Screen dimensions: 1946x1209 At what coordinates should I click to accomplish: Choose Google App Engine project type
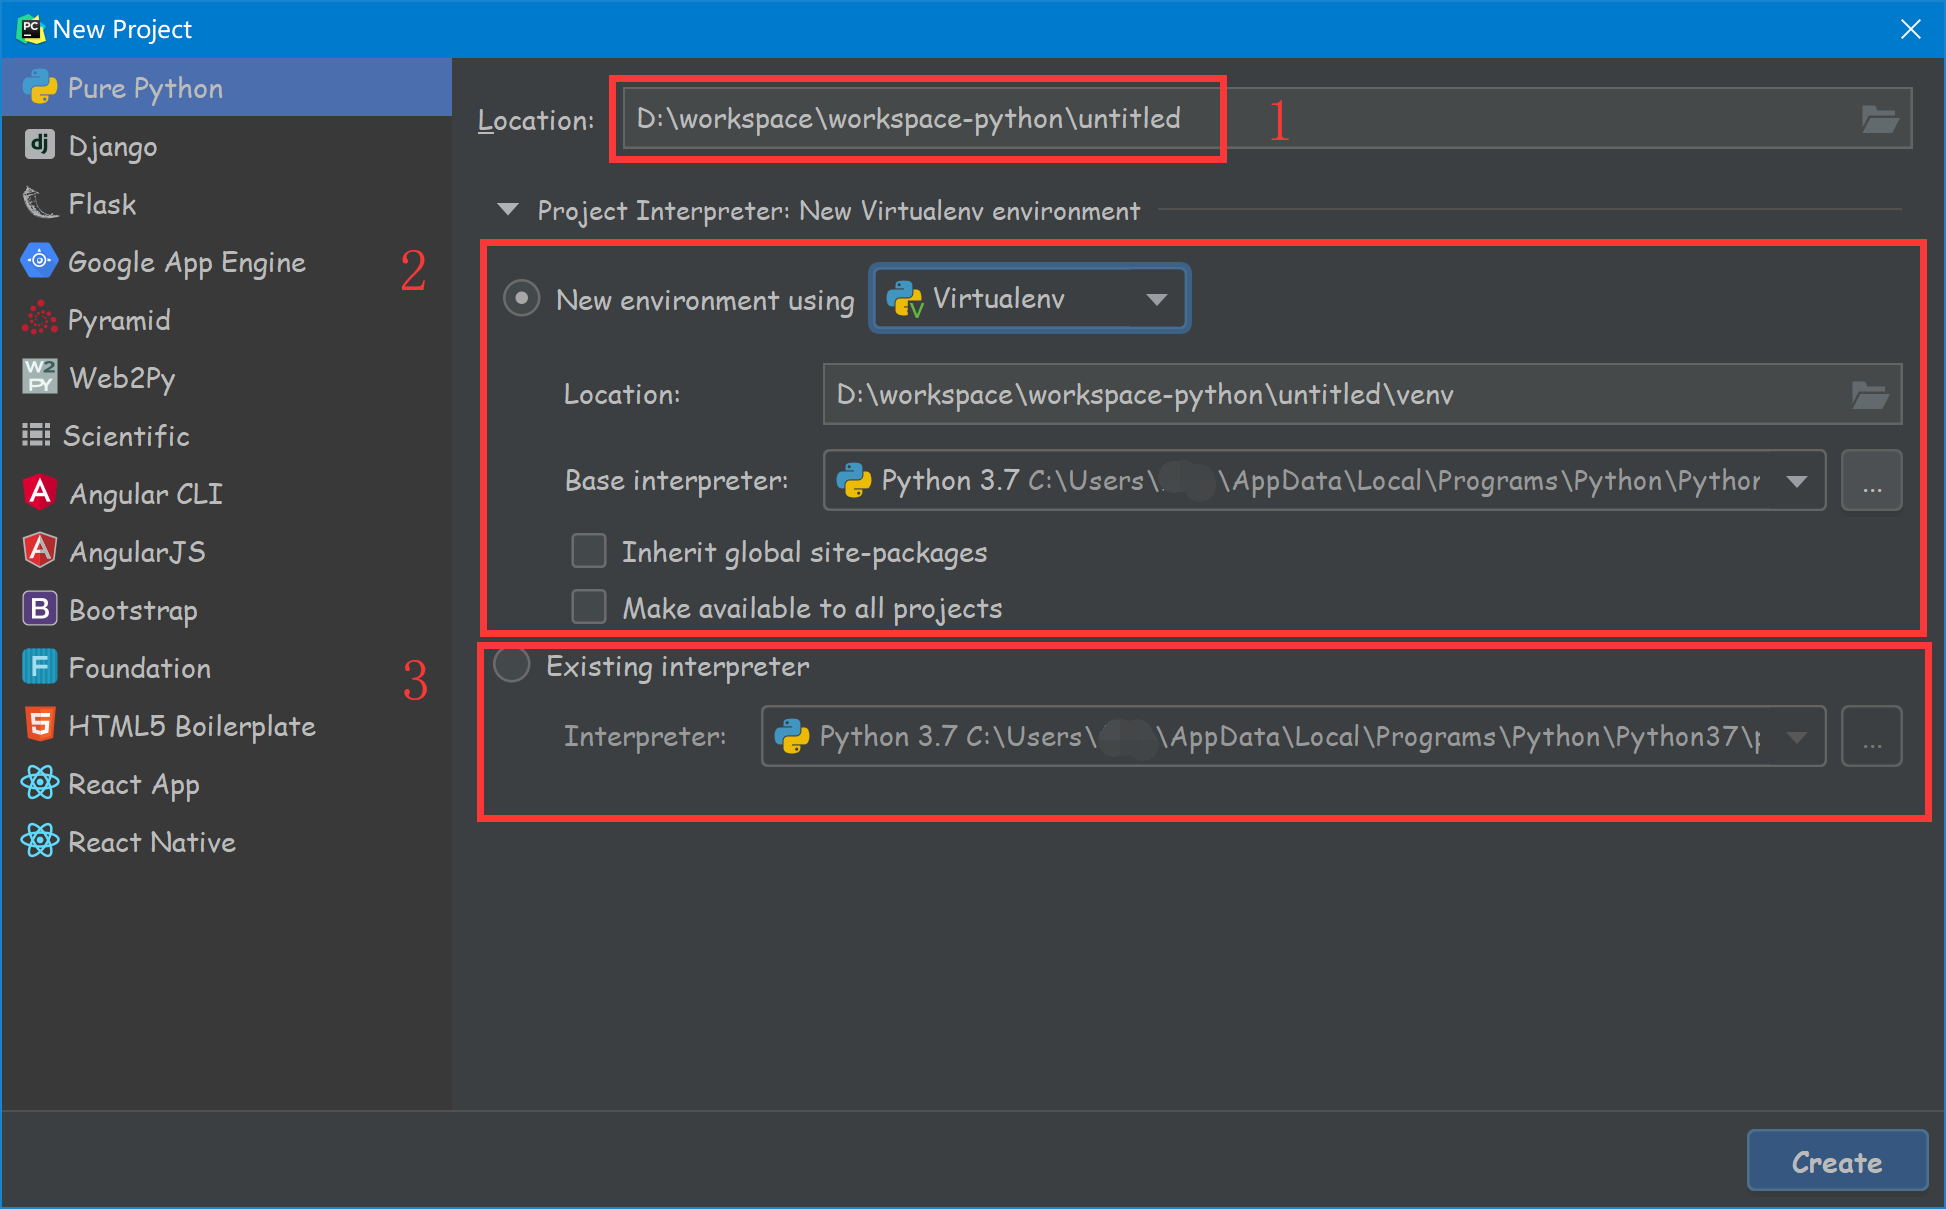tap(186, 261)
